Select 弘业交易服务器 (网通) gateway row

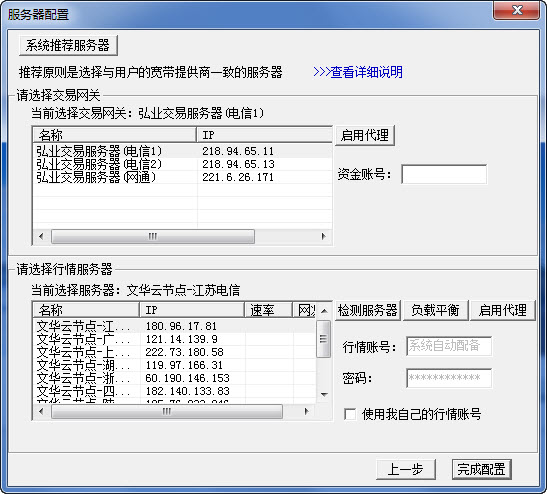coord(182,177)
